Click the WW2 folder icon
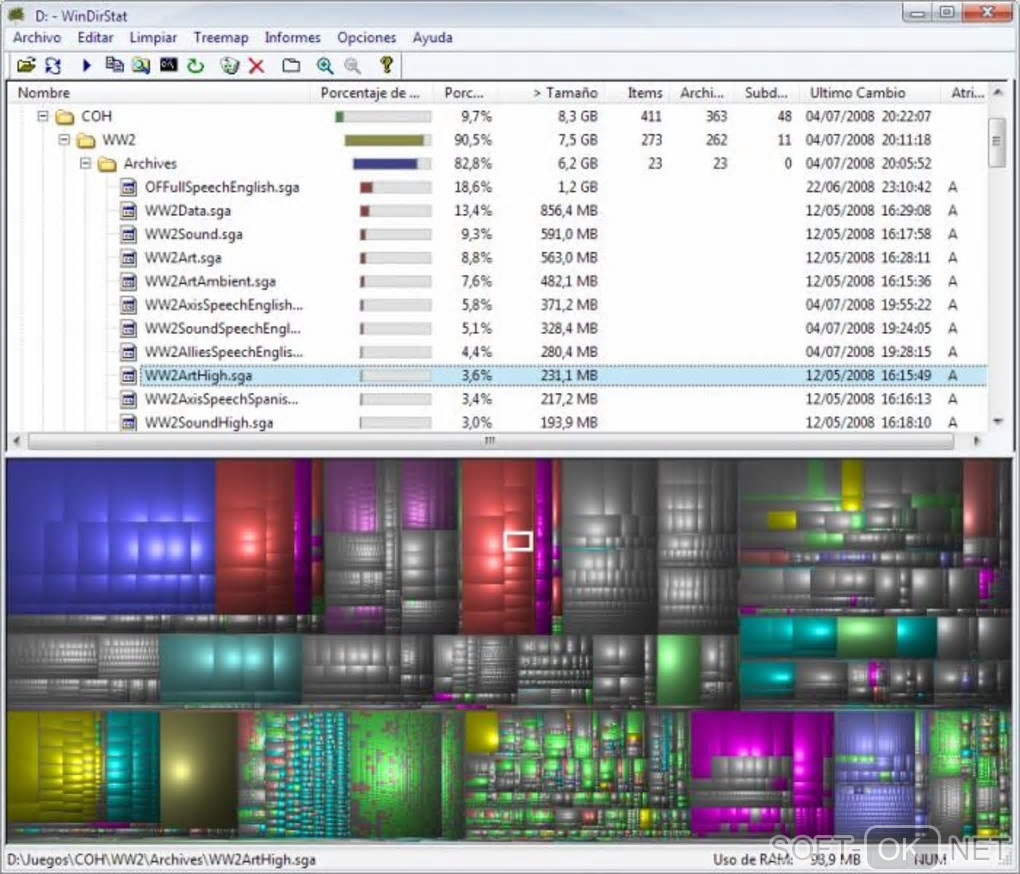 click(x=86, y=140)
